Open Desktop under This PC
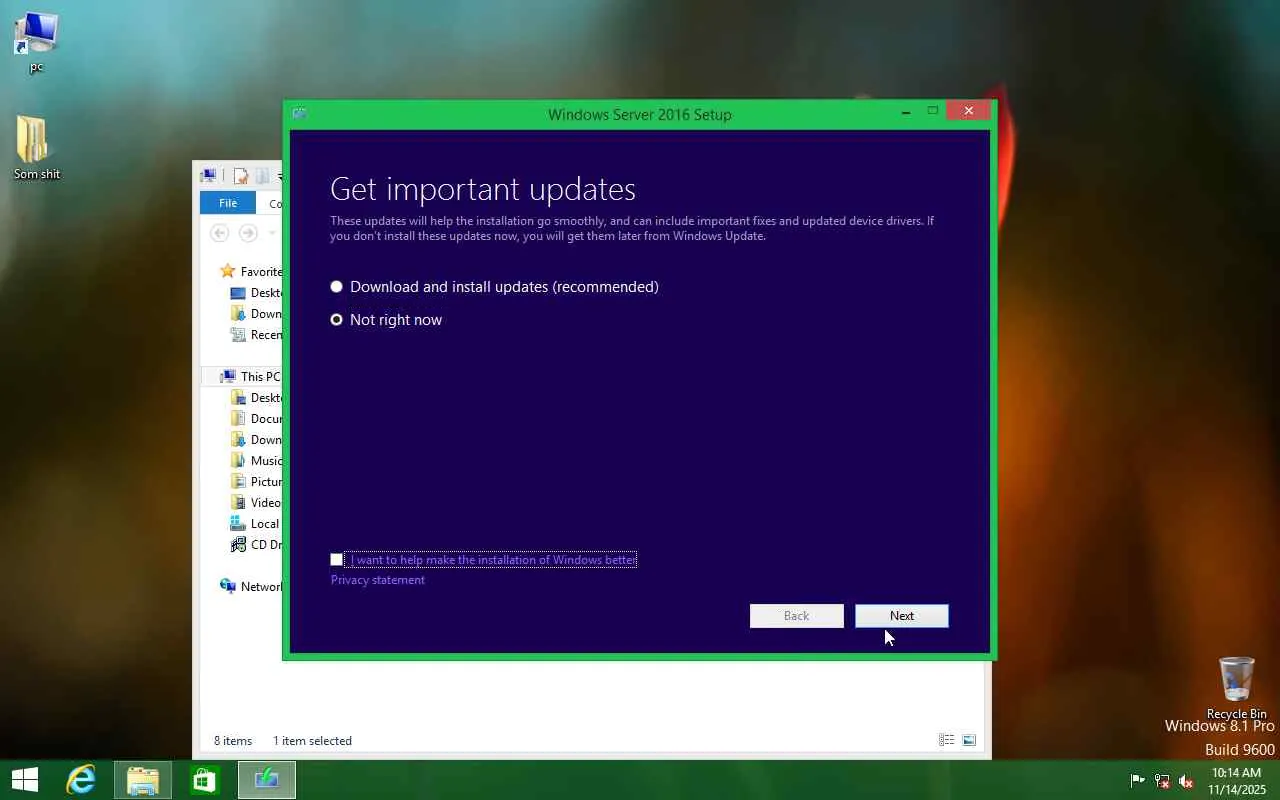1280x800 pixels. pos(257,398)
